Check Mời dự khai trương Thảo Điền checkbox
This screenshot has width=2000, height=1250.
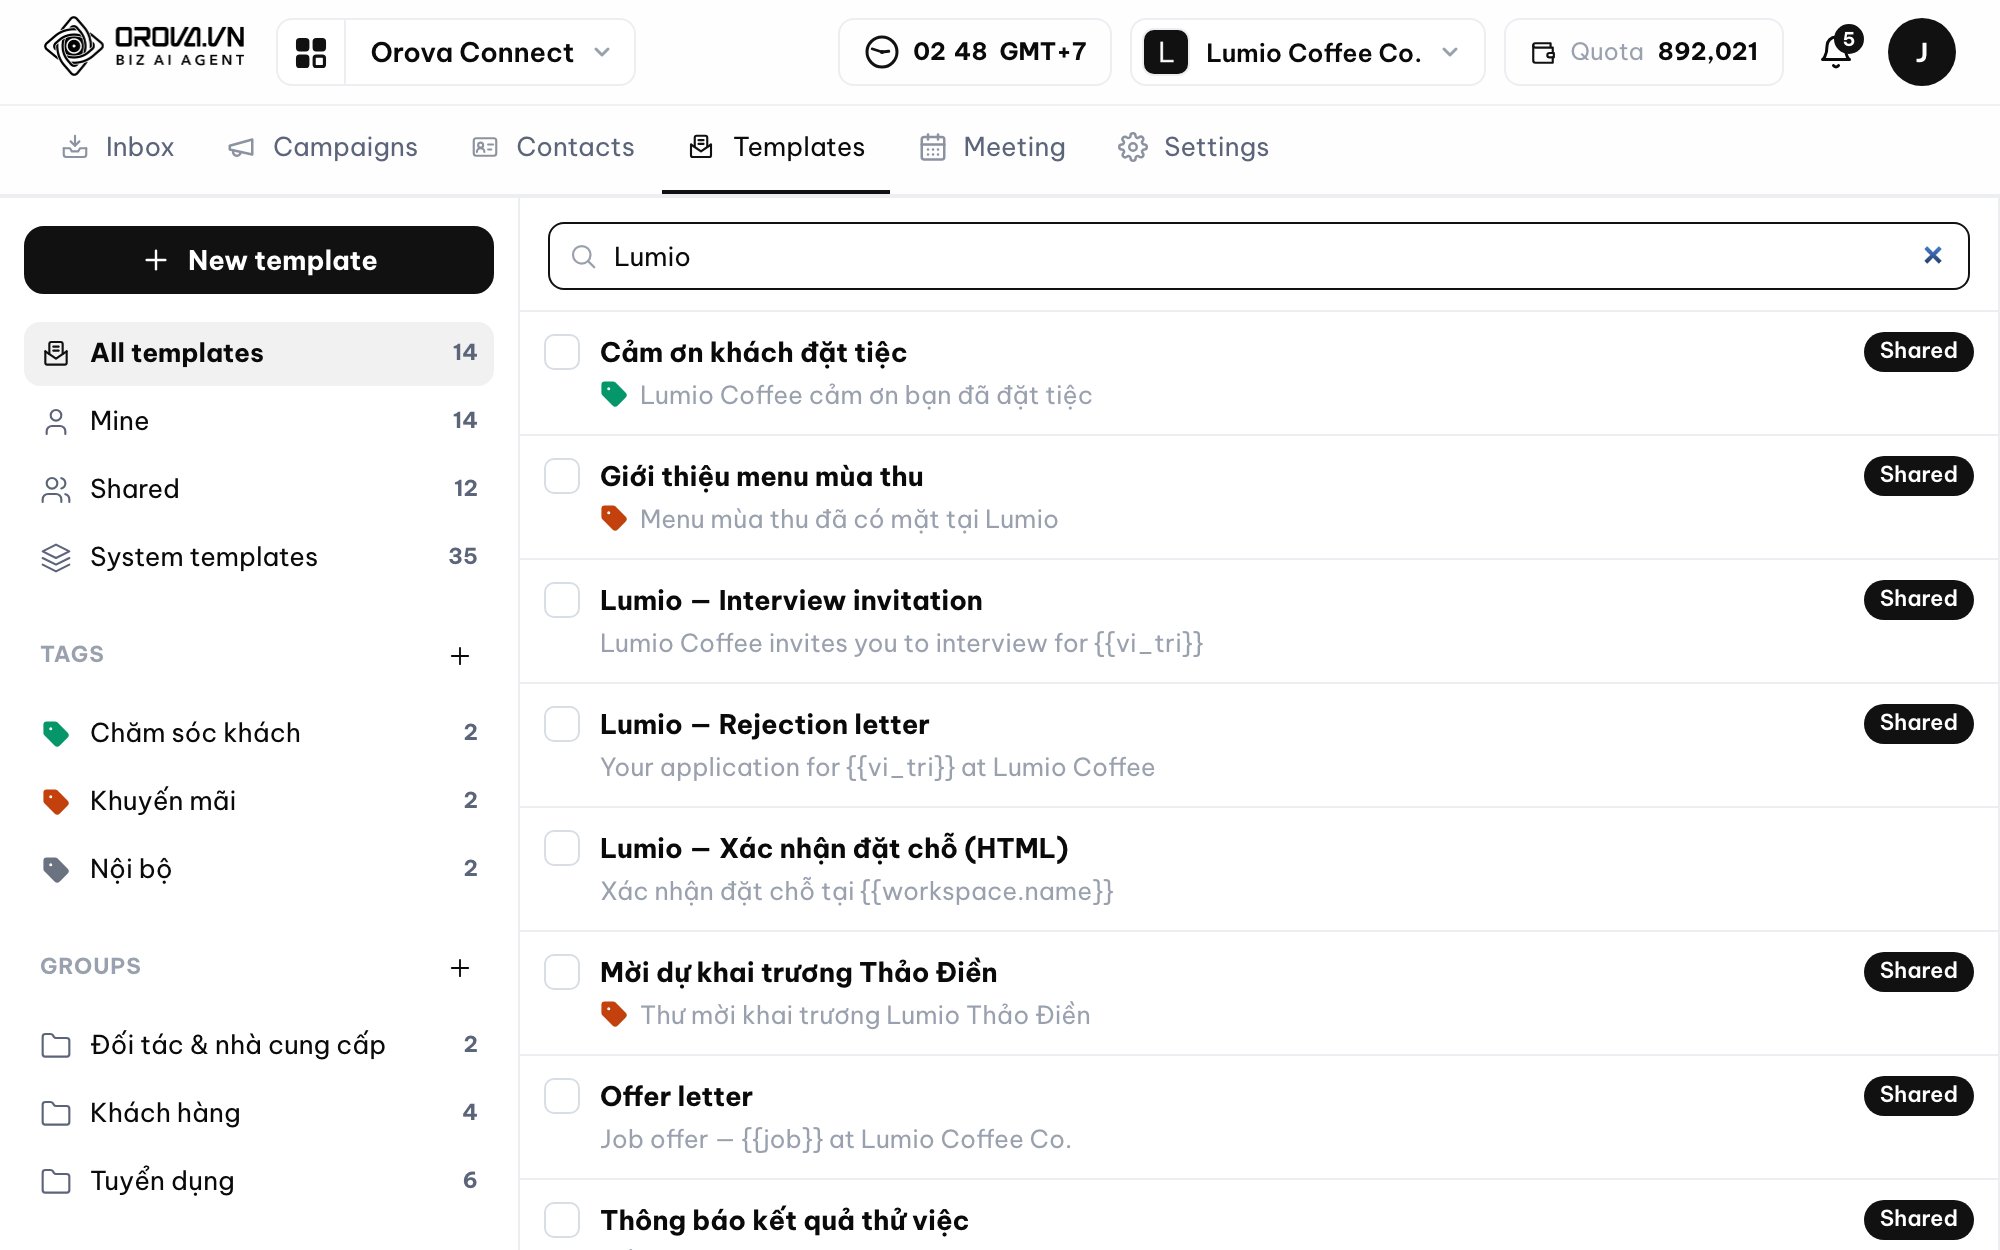562,972
